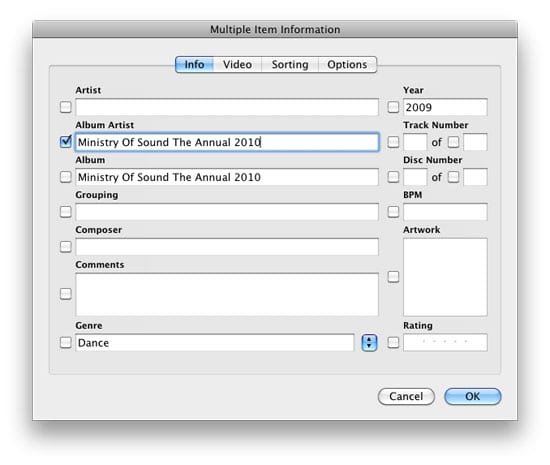This screenshot has height=465, width=550.
Task: Click the Genre field showing Dance
Action: pyautogui.click(x=215, y=343)
